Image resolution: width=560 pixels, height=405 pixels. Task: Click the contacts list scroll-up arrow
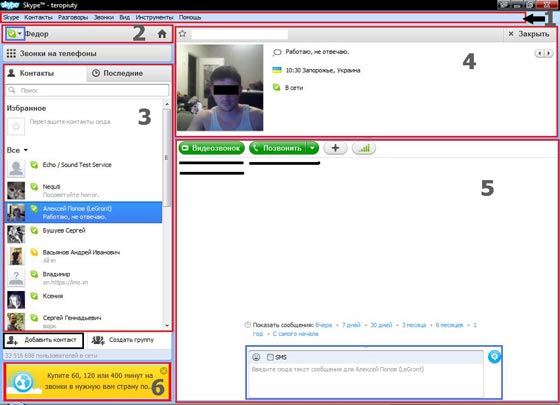(167, 104)
